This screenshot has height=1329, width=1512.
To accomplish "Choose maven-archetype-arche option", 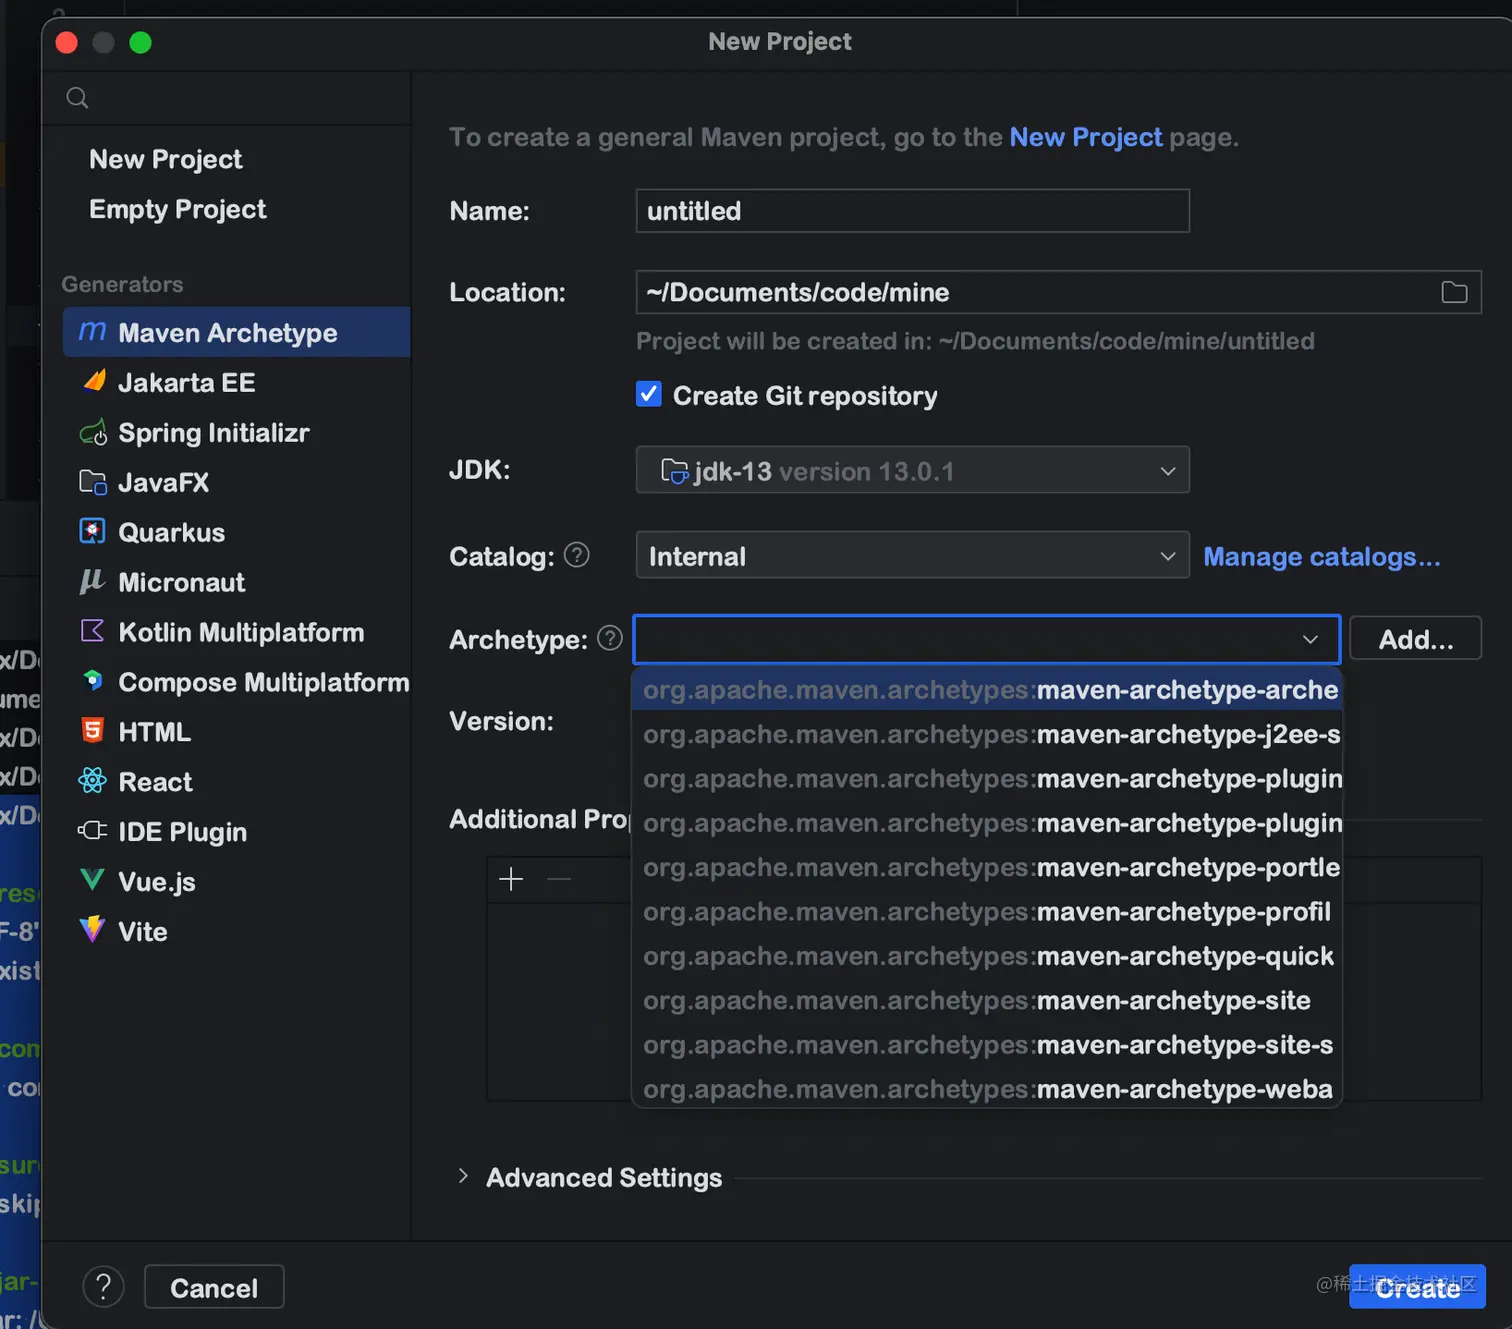I will pos(987,690).
